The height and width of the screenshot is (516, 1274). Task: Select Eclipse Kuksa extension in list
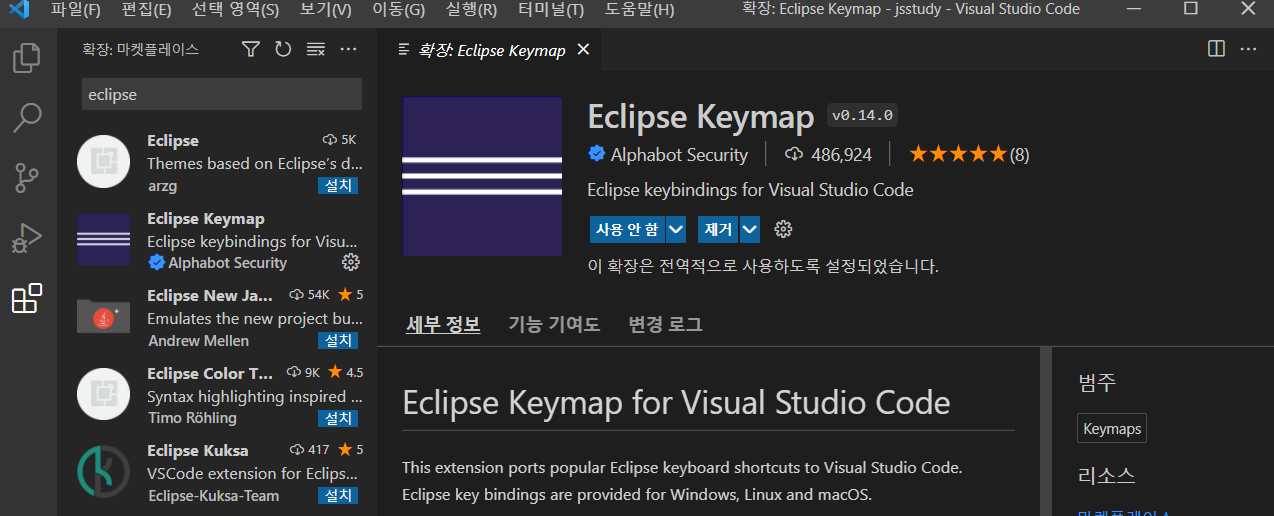217,472
